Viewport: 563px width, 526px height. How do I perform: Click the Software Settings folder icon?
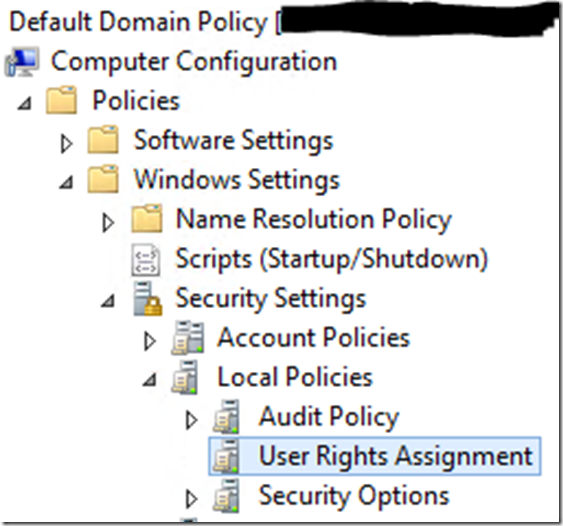point(103,140)
